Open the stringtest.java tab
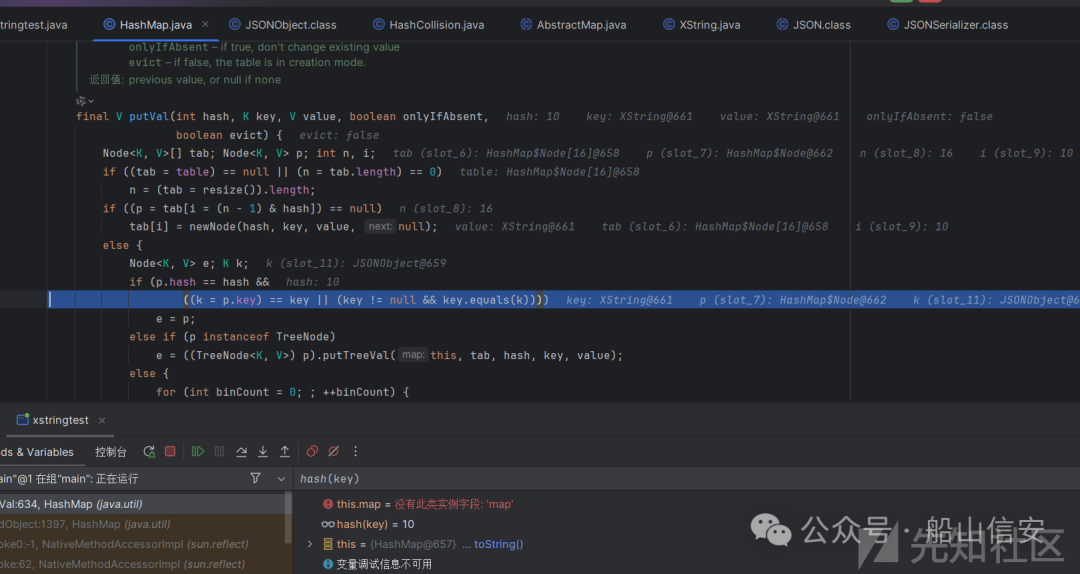 click(x=34, y=25)
